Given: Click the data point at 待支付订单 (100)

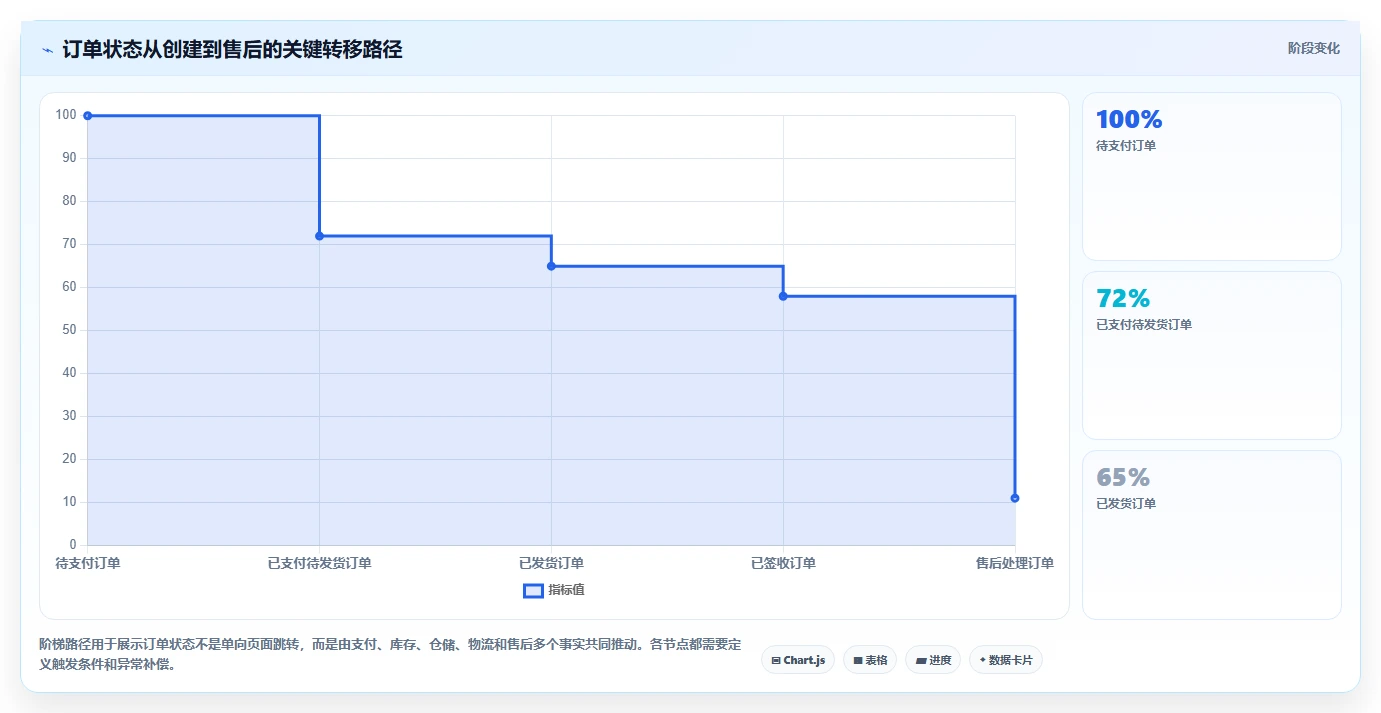Looking at the screenshot, I should [88, 116].
